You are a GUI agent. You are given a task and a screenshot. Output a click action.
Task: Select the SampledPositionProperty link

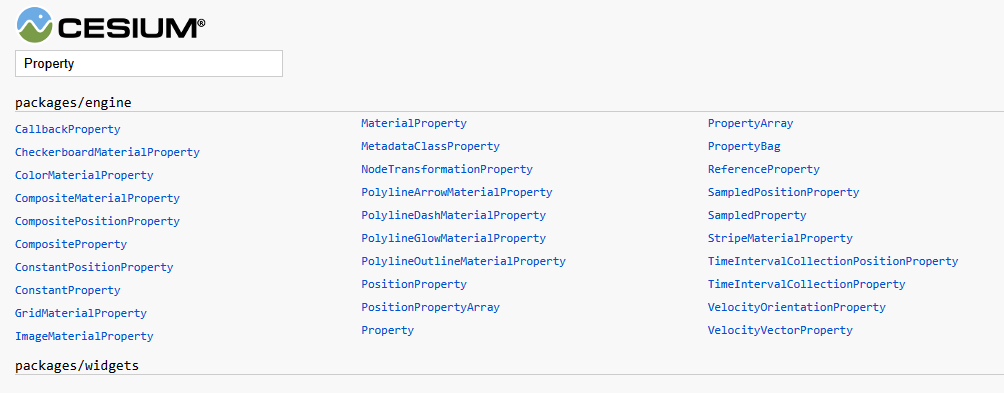[x=783, y=192]
